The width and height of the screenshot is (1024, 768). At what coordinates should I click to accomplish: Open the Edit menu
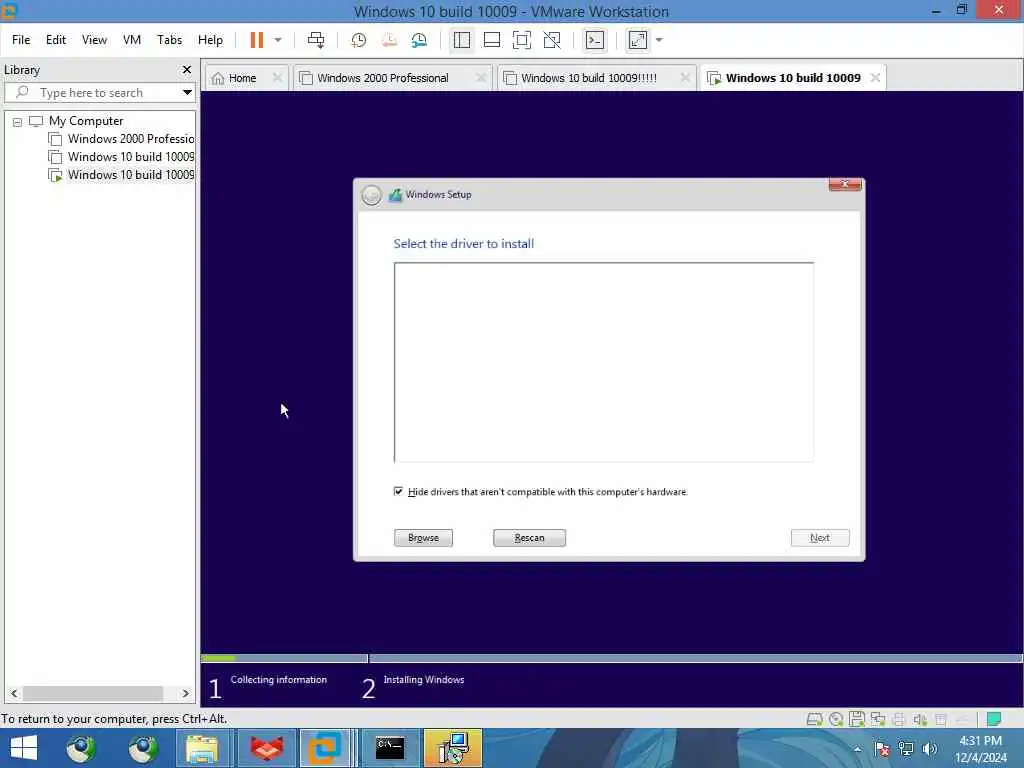pyautogui.click(x=56, y=40)
